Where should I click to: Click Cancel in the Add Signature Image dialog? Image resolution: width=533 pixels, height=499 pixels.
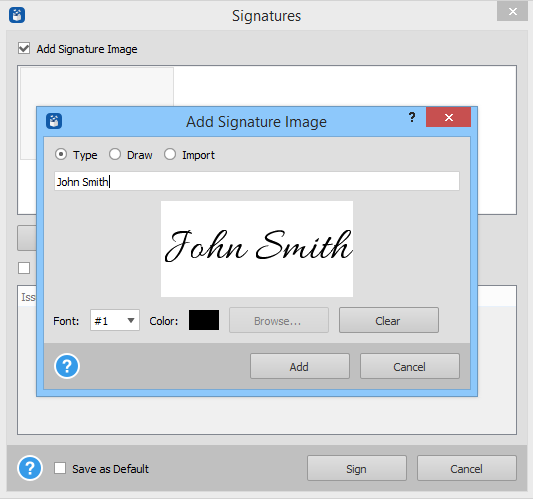click(x=410, y=366)
